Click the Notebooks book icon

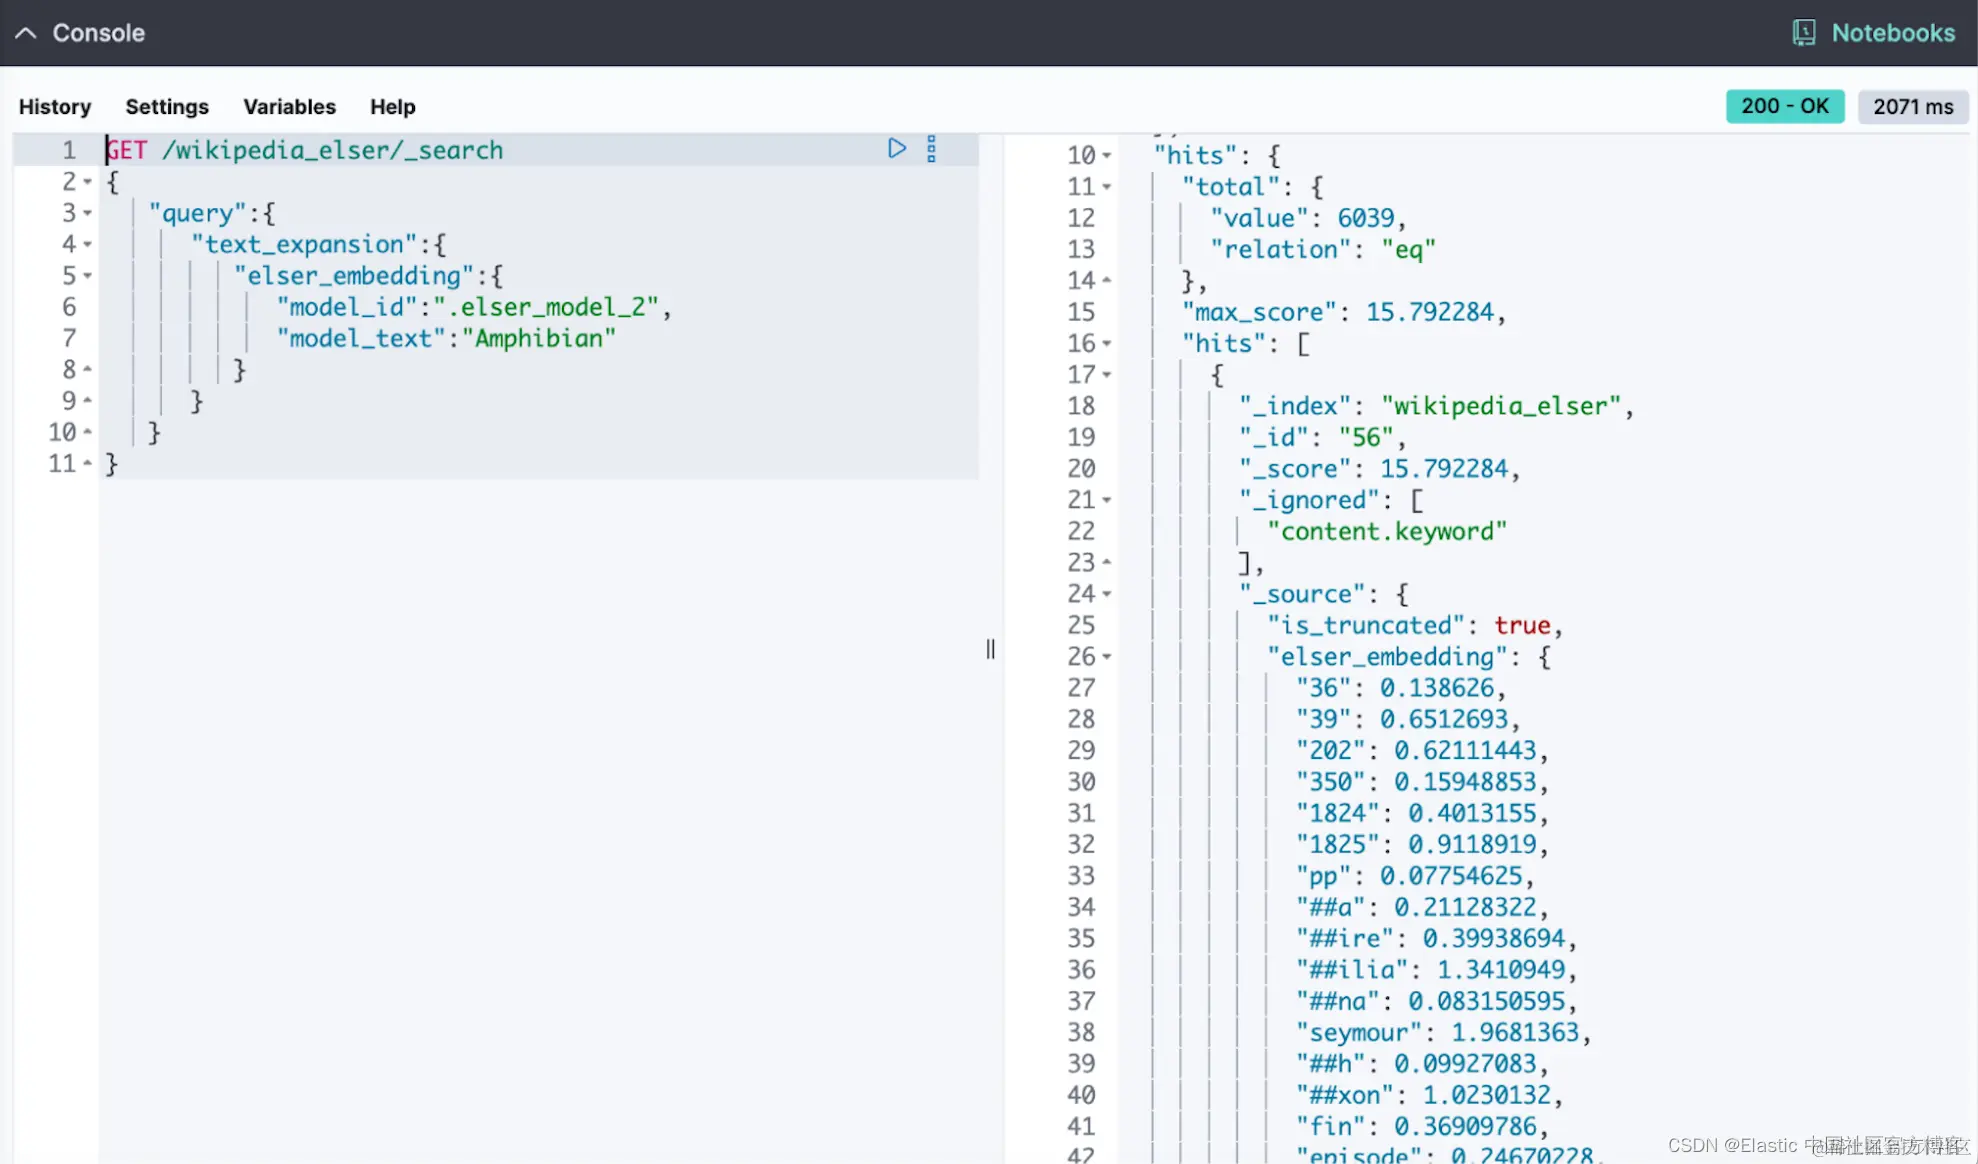coord(1803,33)
